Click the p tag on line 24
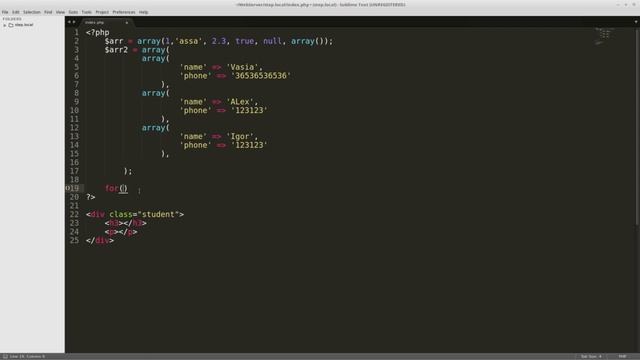640x360 pixels. coord(111,232)
